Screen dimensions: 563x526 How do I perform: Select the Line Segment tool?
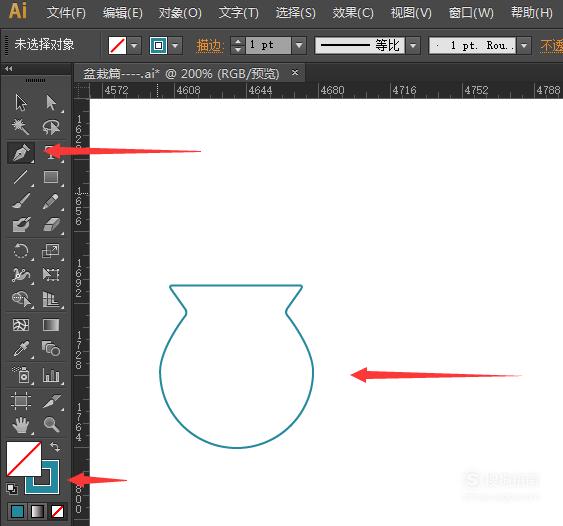[21, 177]
